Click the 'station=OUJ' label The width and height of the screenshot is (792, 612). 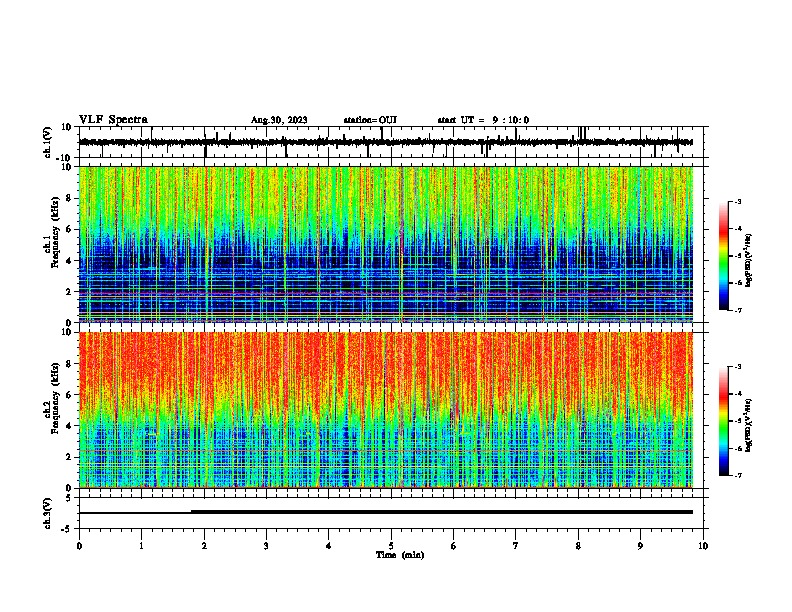370,120
